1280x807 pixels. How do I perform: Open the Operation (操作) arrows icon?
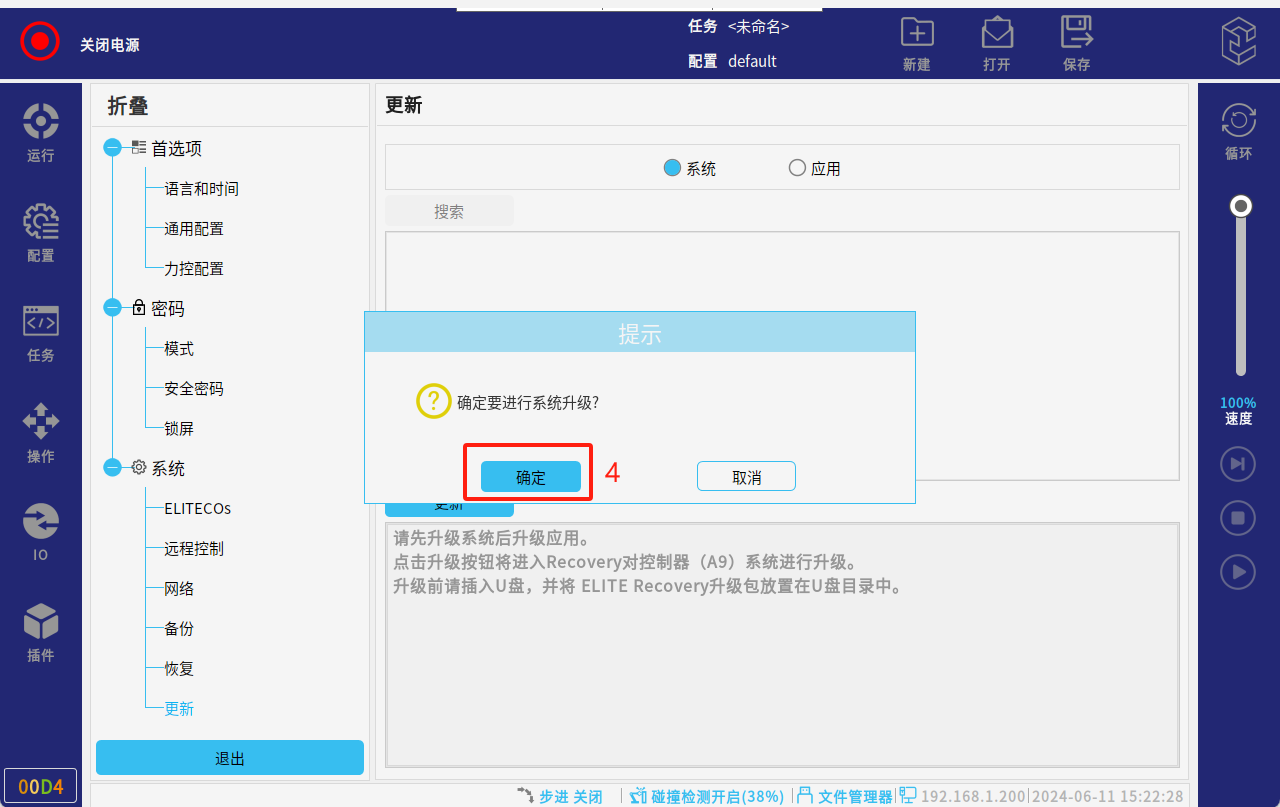point(41,422)
